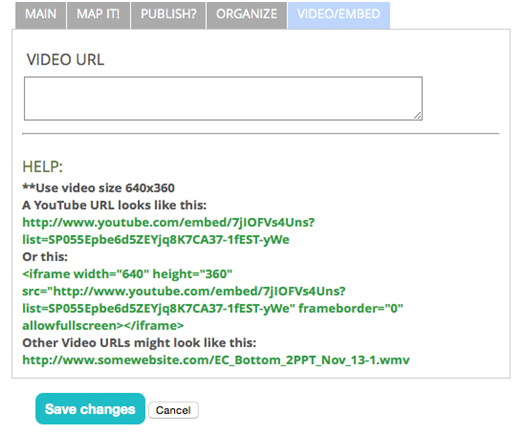Save changes with the teal button
525x436 pixels.
tap(90, 409)
